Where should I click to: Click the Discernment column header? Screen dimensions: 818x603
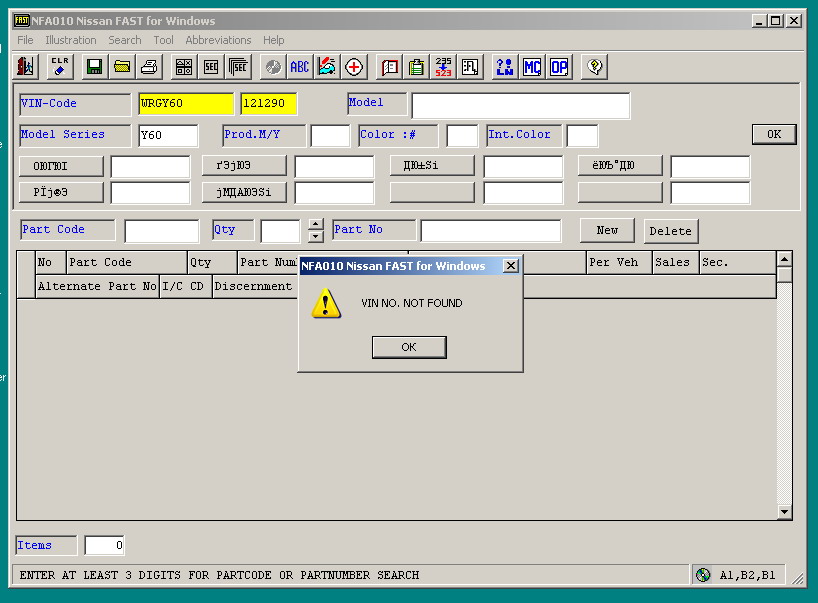(255, 286)
